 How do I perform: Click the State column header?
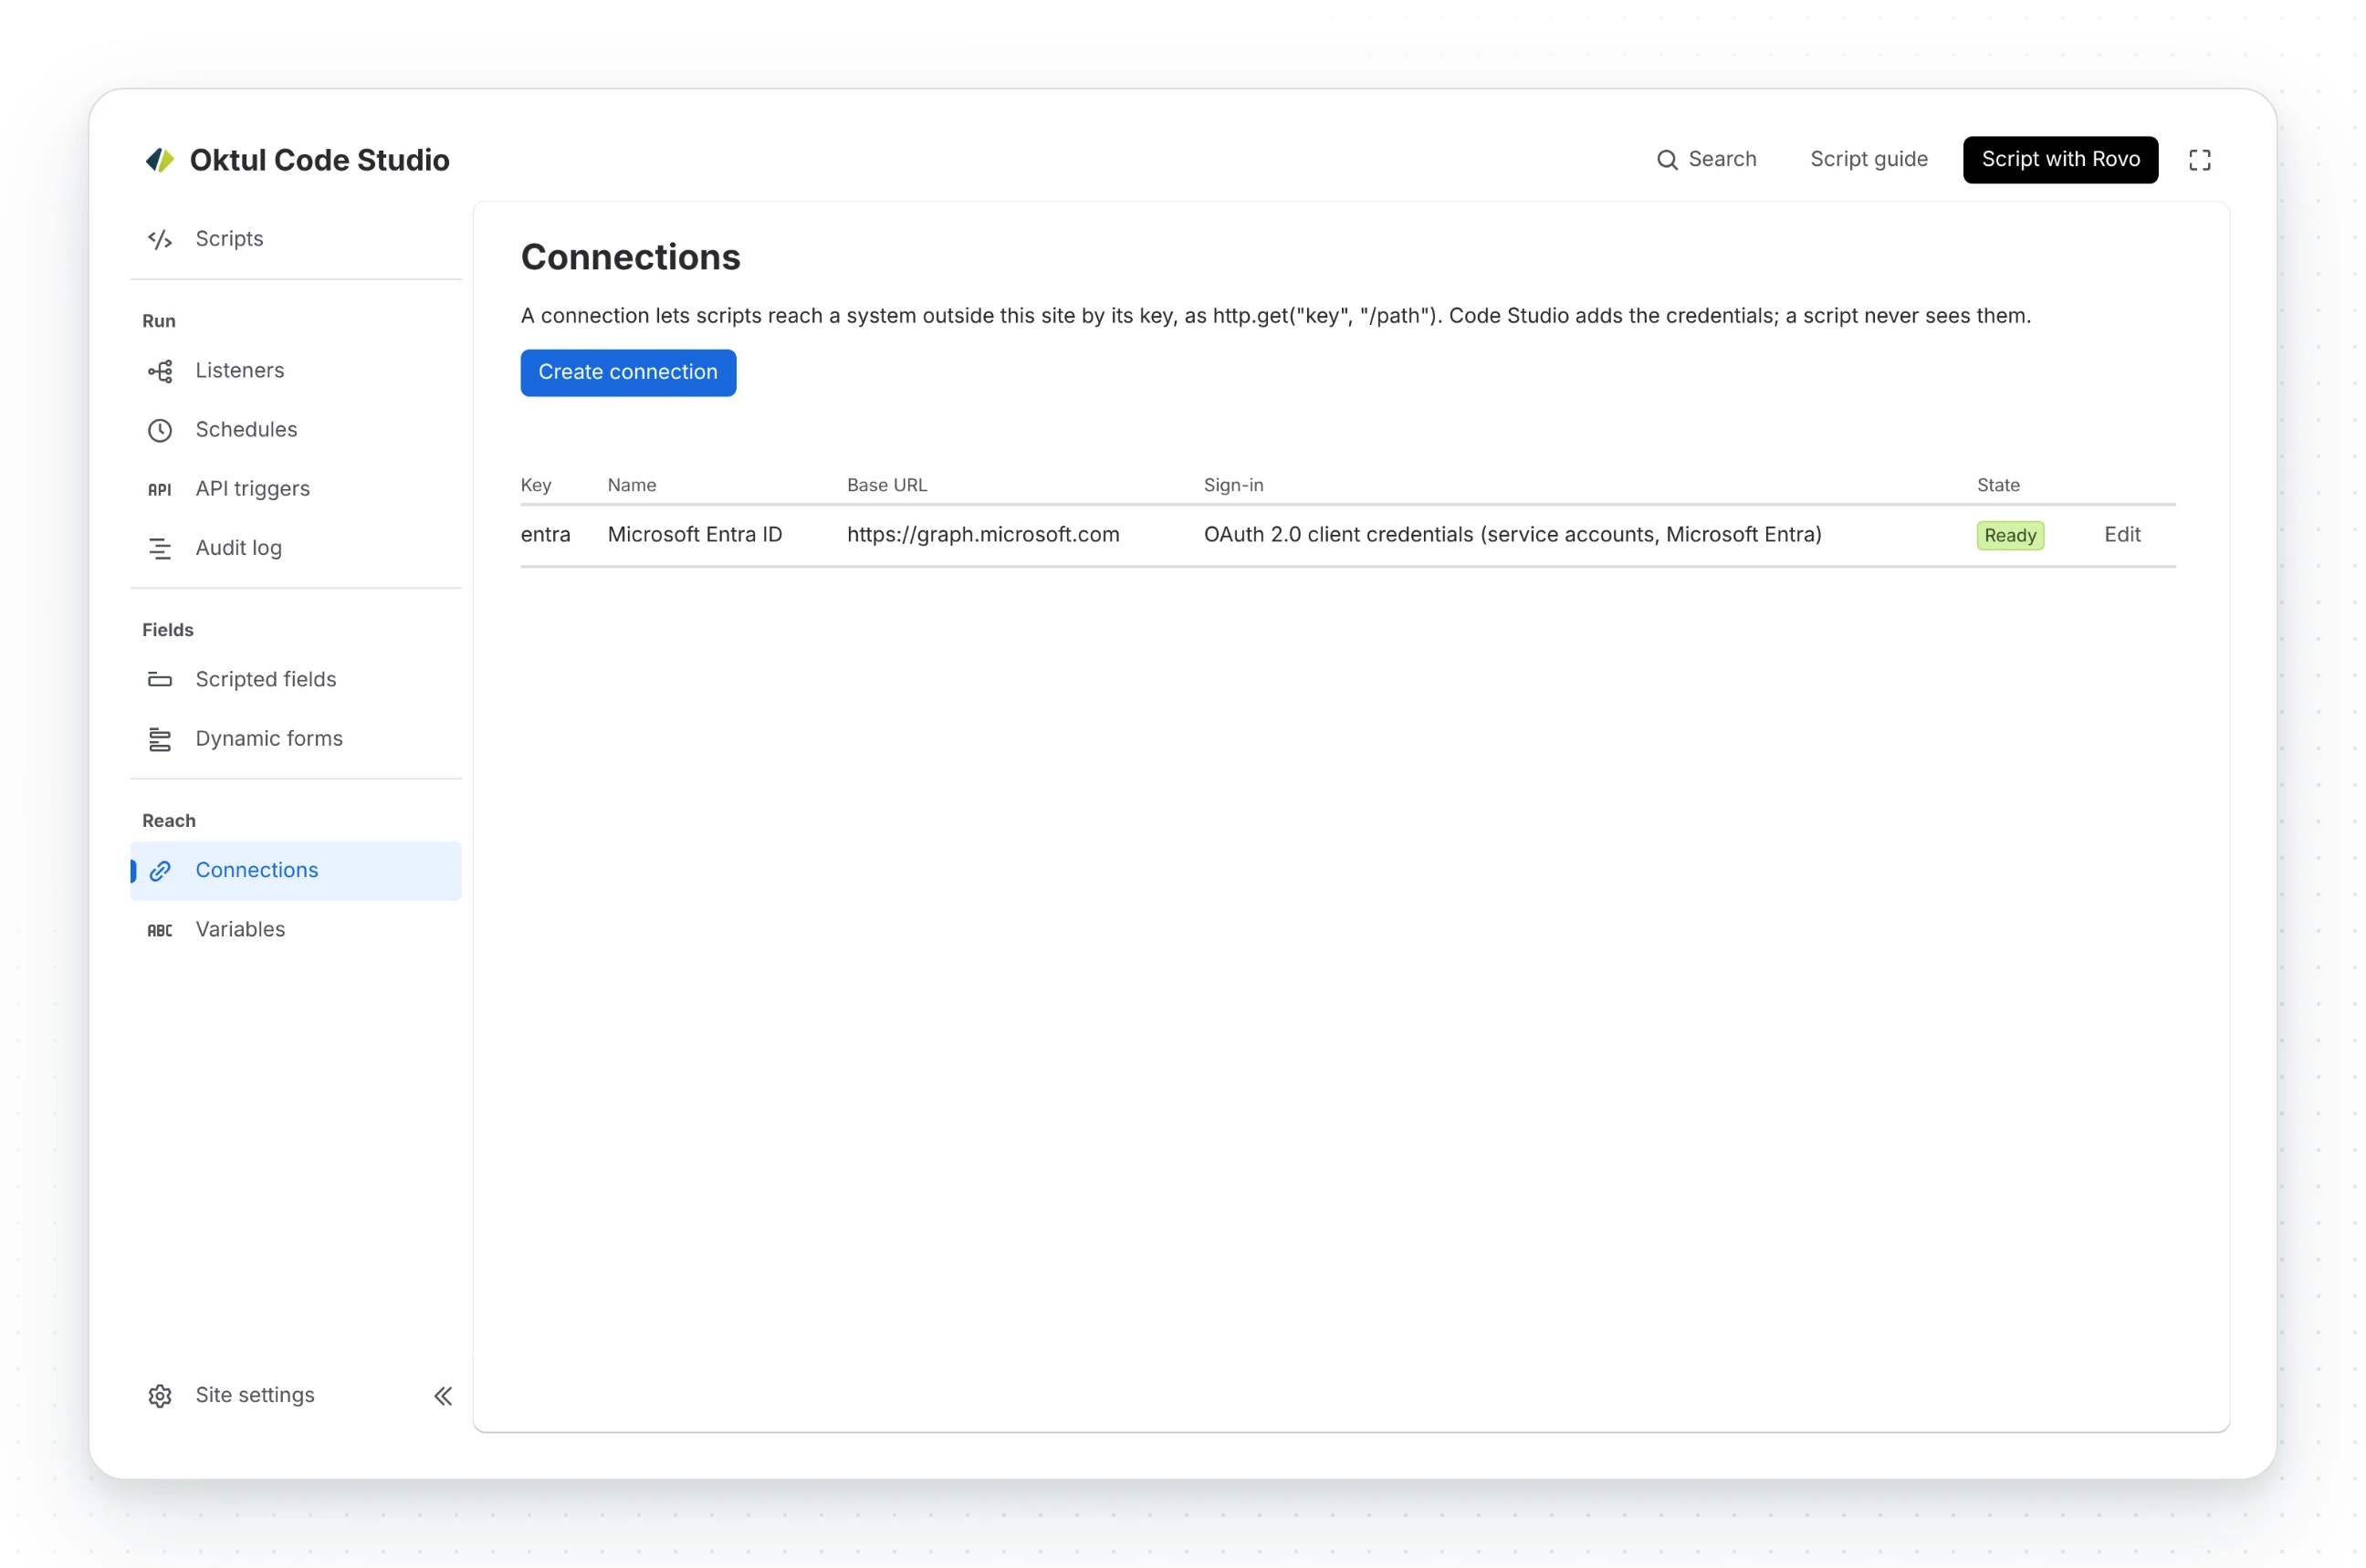pos(1998,485)
